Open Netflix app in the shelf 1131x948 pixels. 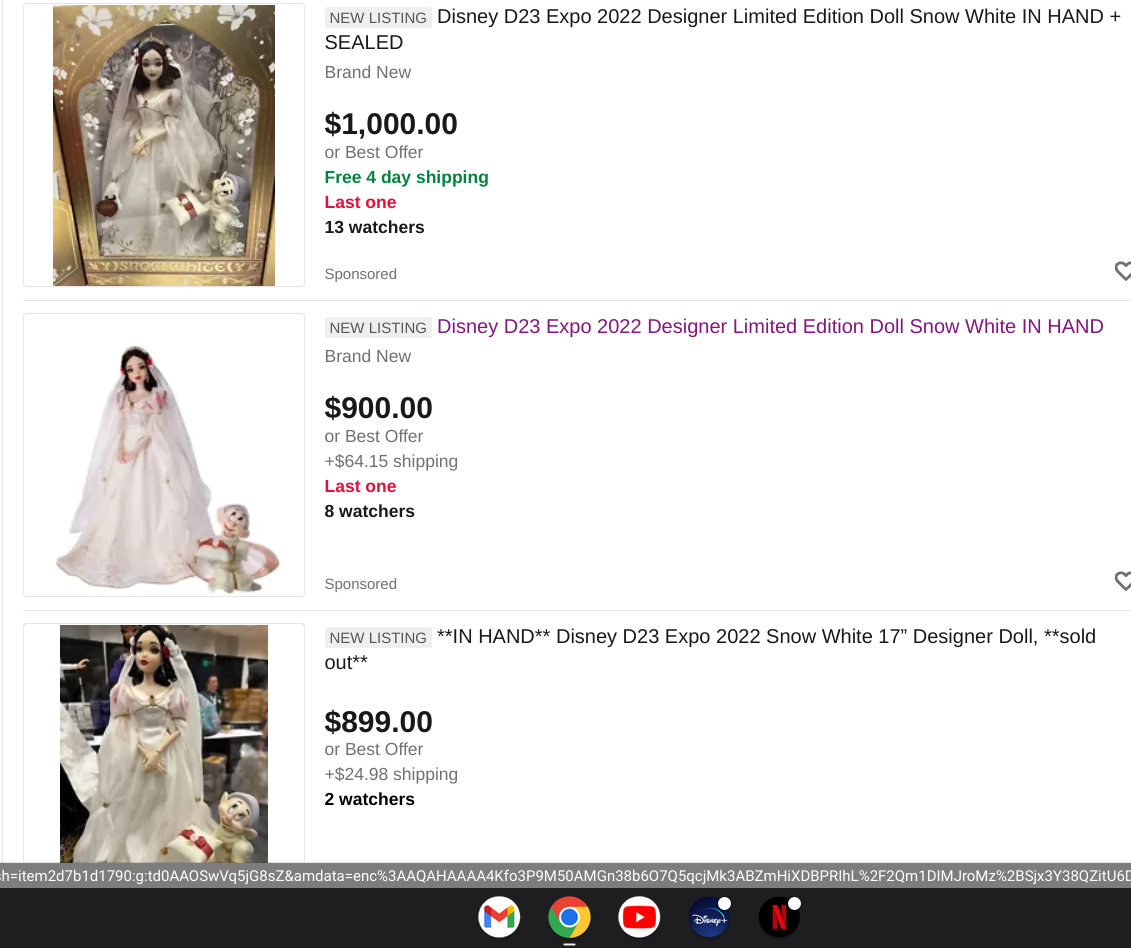[779, 917]
